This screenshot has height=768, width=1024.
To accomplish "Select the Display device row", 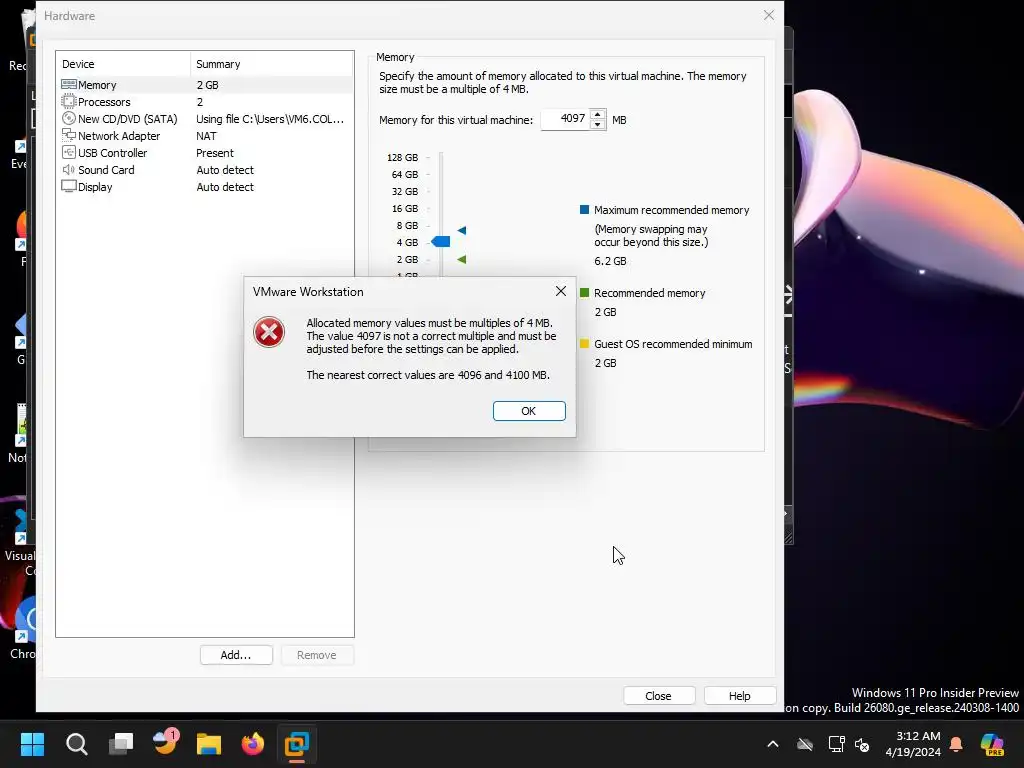I will [x=205, y=187].
